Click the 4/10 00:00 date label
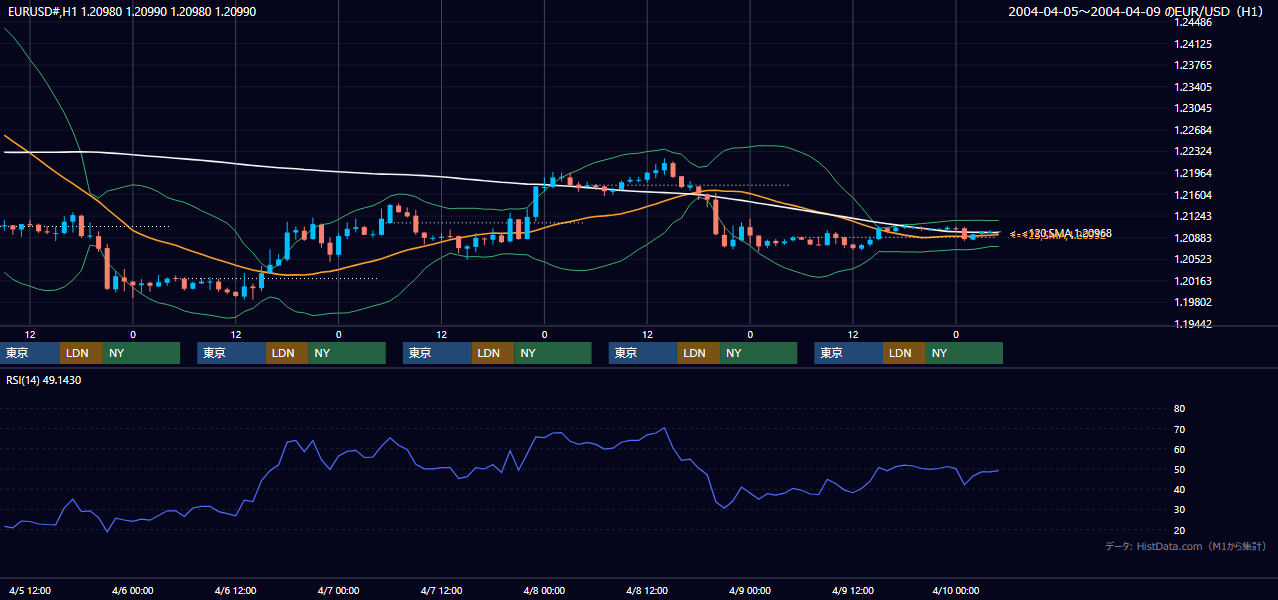The height and width of the screenshot is (600, 1278). 956,590
